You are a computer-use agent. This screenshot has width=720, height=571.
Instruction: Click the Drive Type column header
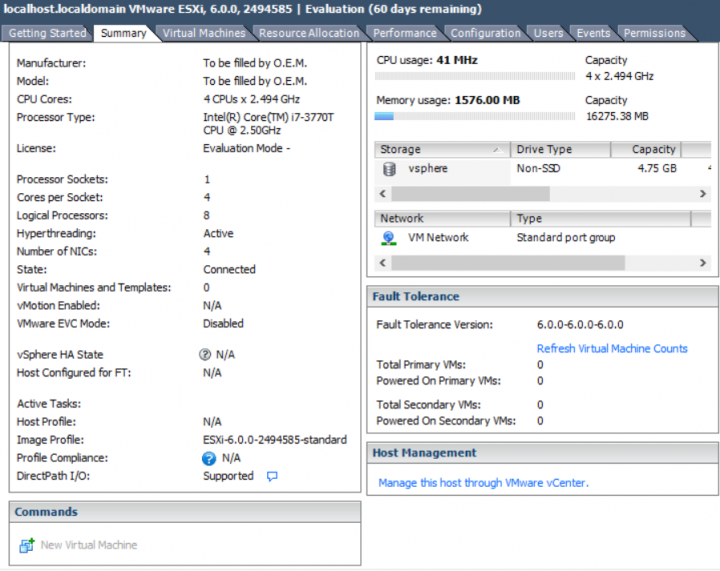(560, 150)
